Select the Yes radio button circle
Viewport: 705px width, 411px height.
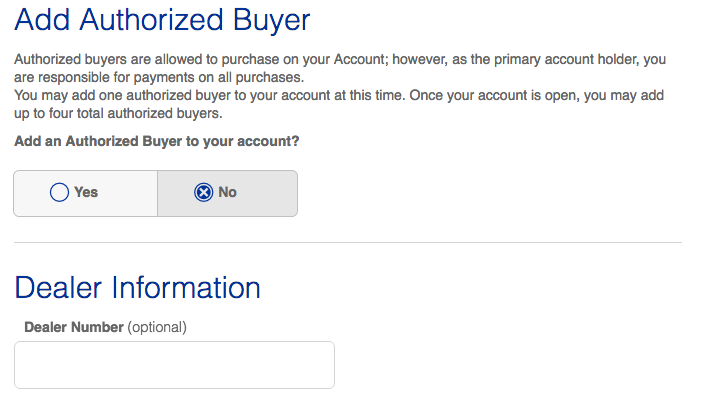pyautogui.click(x=59, y=192)
